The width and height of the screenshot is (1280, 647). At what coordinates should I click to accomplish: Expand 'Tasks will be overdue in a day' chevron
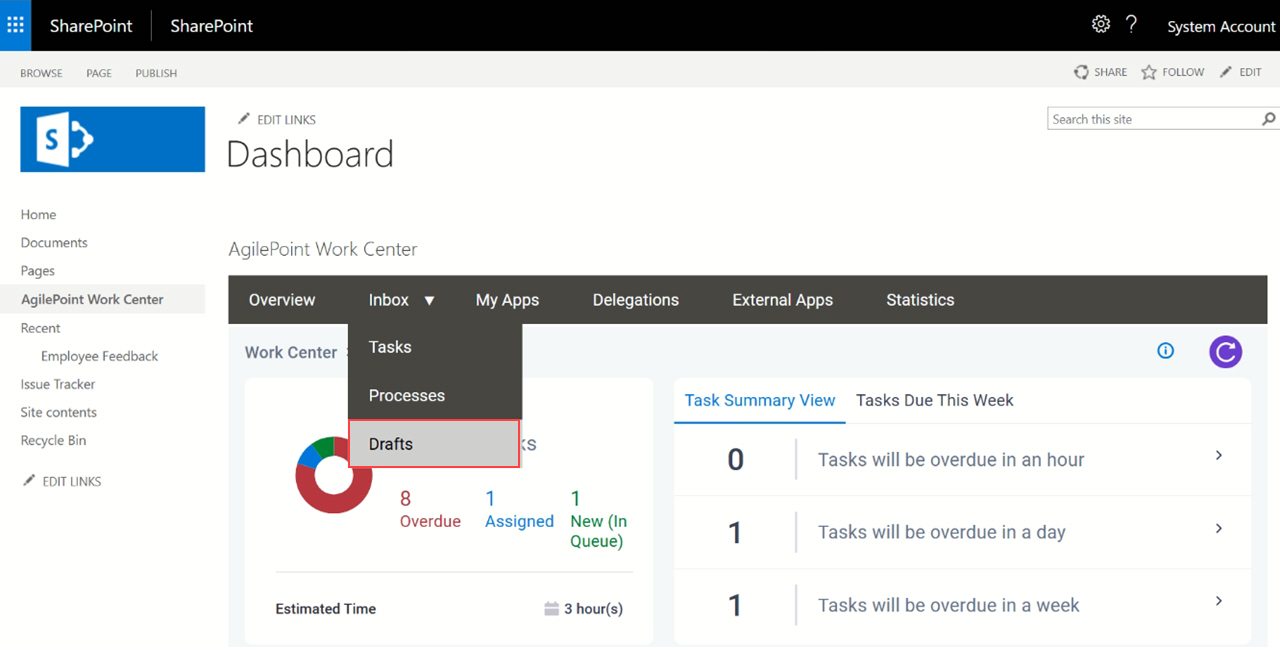(1218, 529)
